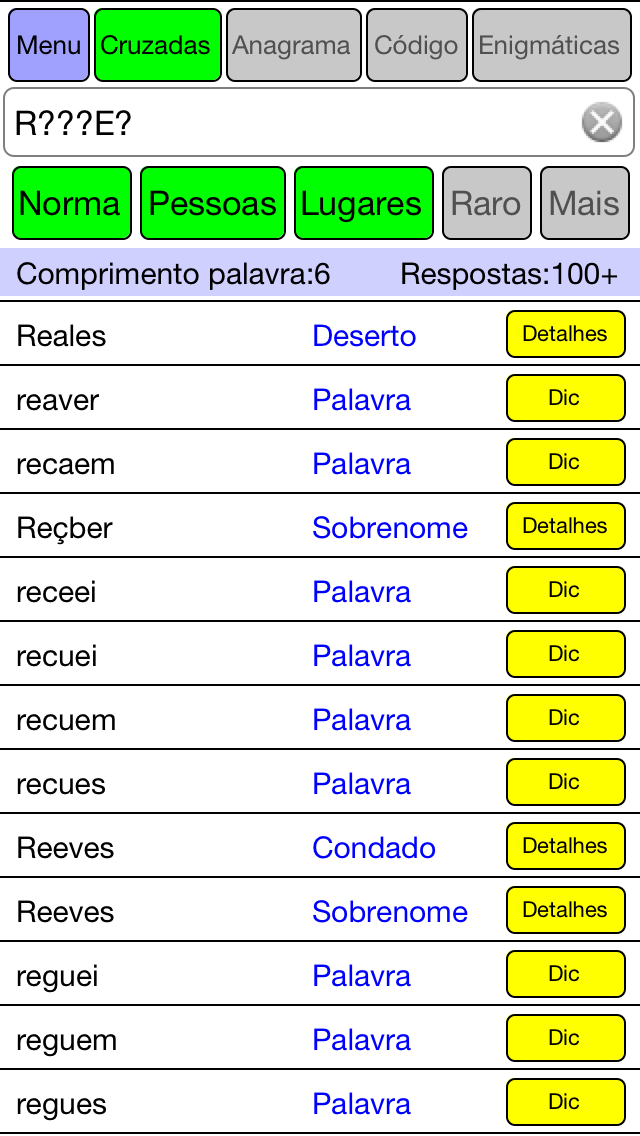This screenshot has width=640, height=1136.
Task: Open Detalhes for Reeves Condado
Action: coord(565,845)
